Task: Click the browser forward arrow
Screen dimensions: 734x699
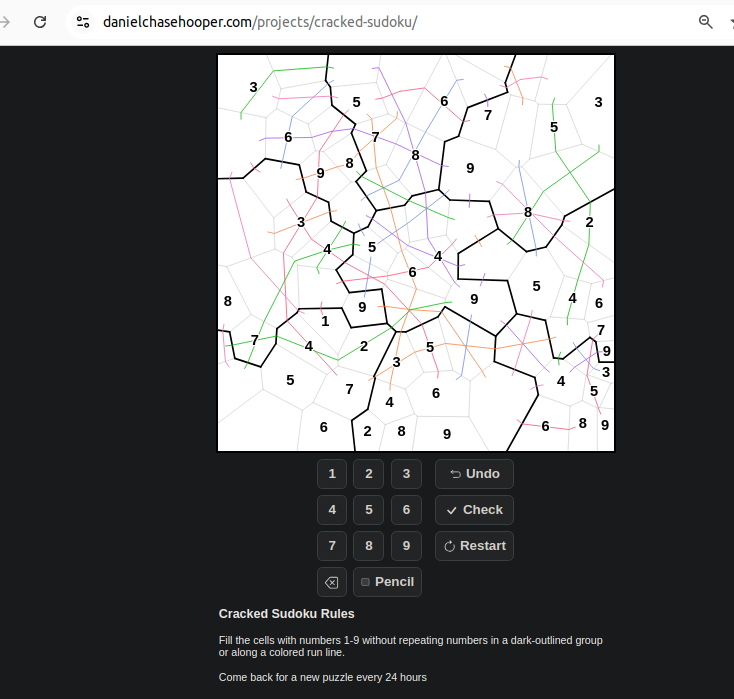Action: pyautogui.click(x=5, y=22)
